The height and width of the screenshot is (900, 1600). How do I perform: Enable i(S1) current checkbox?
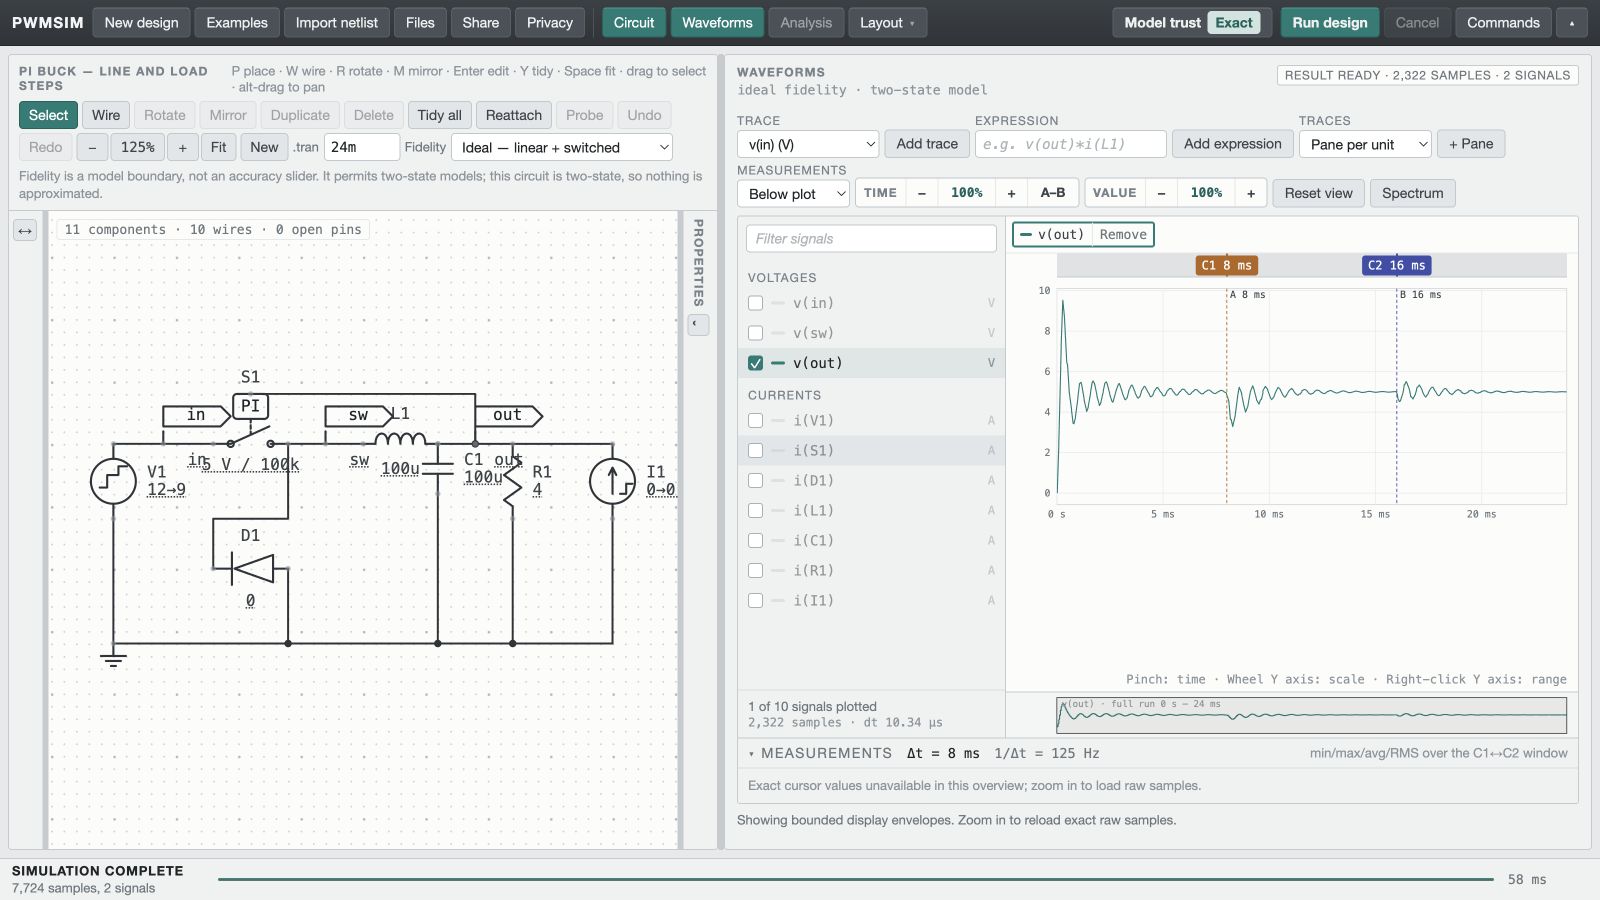click(755, 451)
